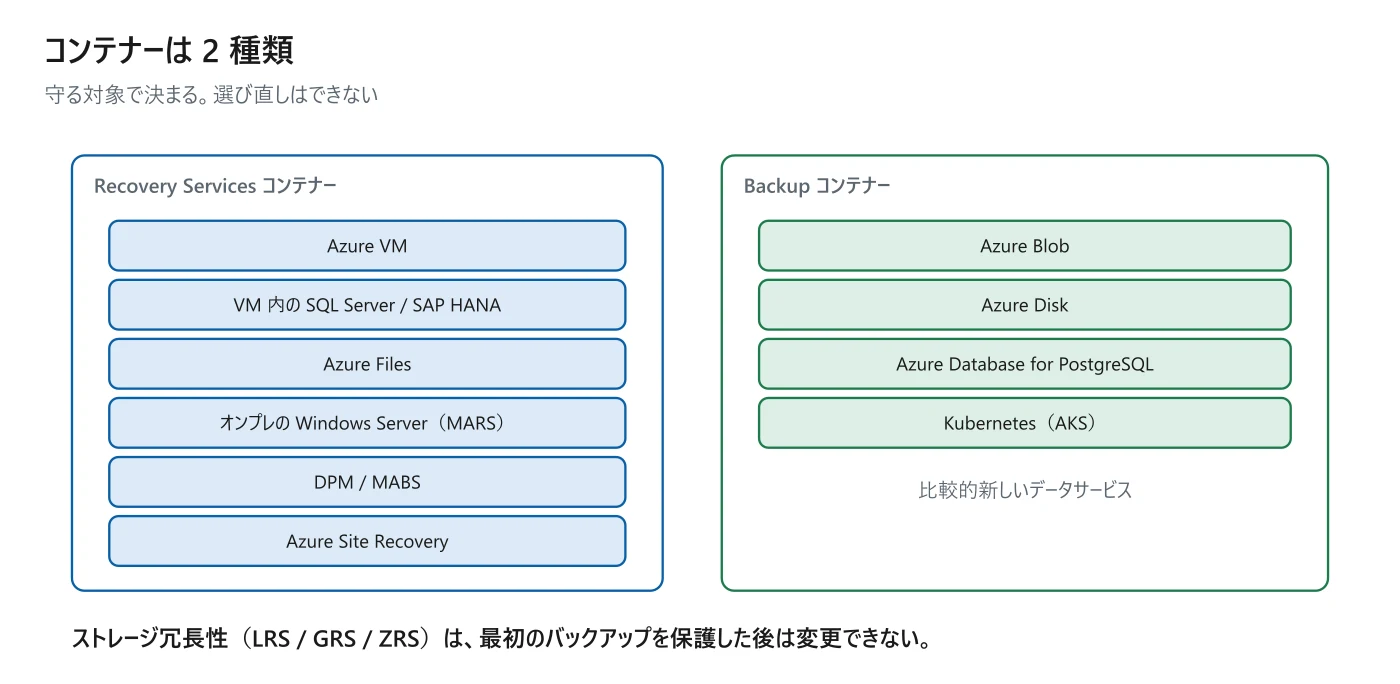1400x684 pixels.
Task: Click subtitle 守る対象で決まる。選び直しはできない
Action: (212, 96)
